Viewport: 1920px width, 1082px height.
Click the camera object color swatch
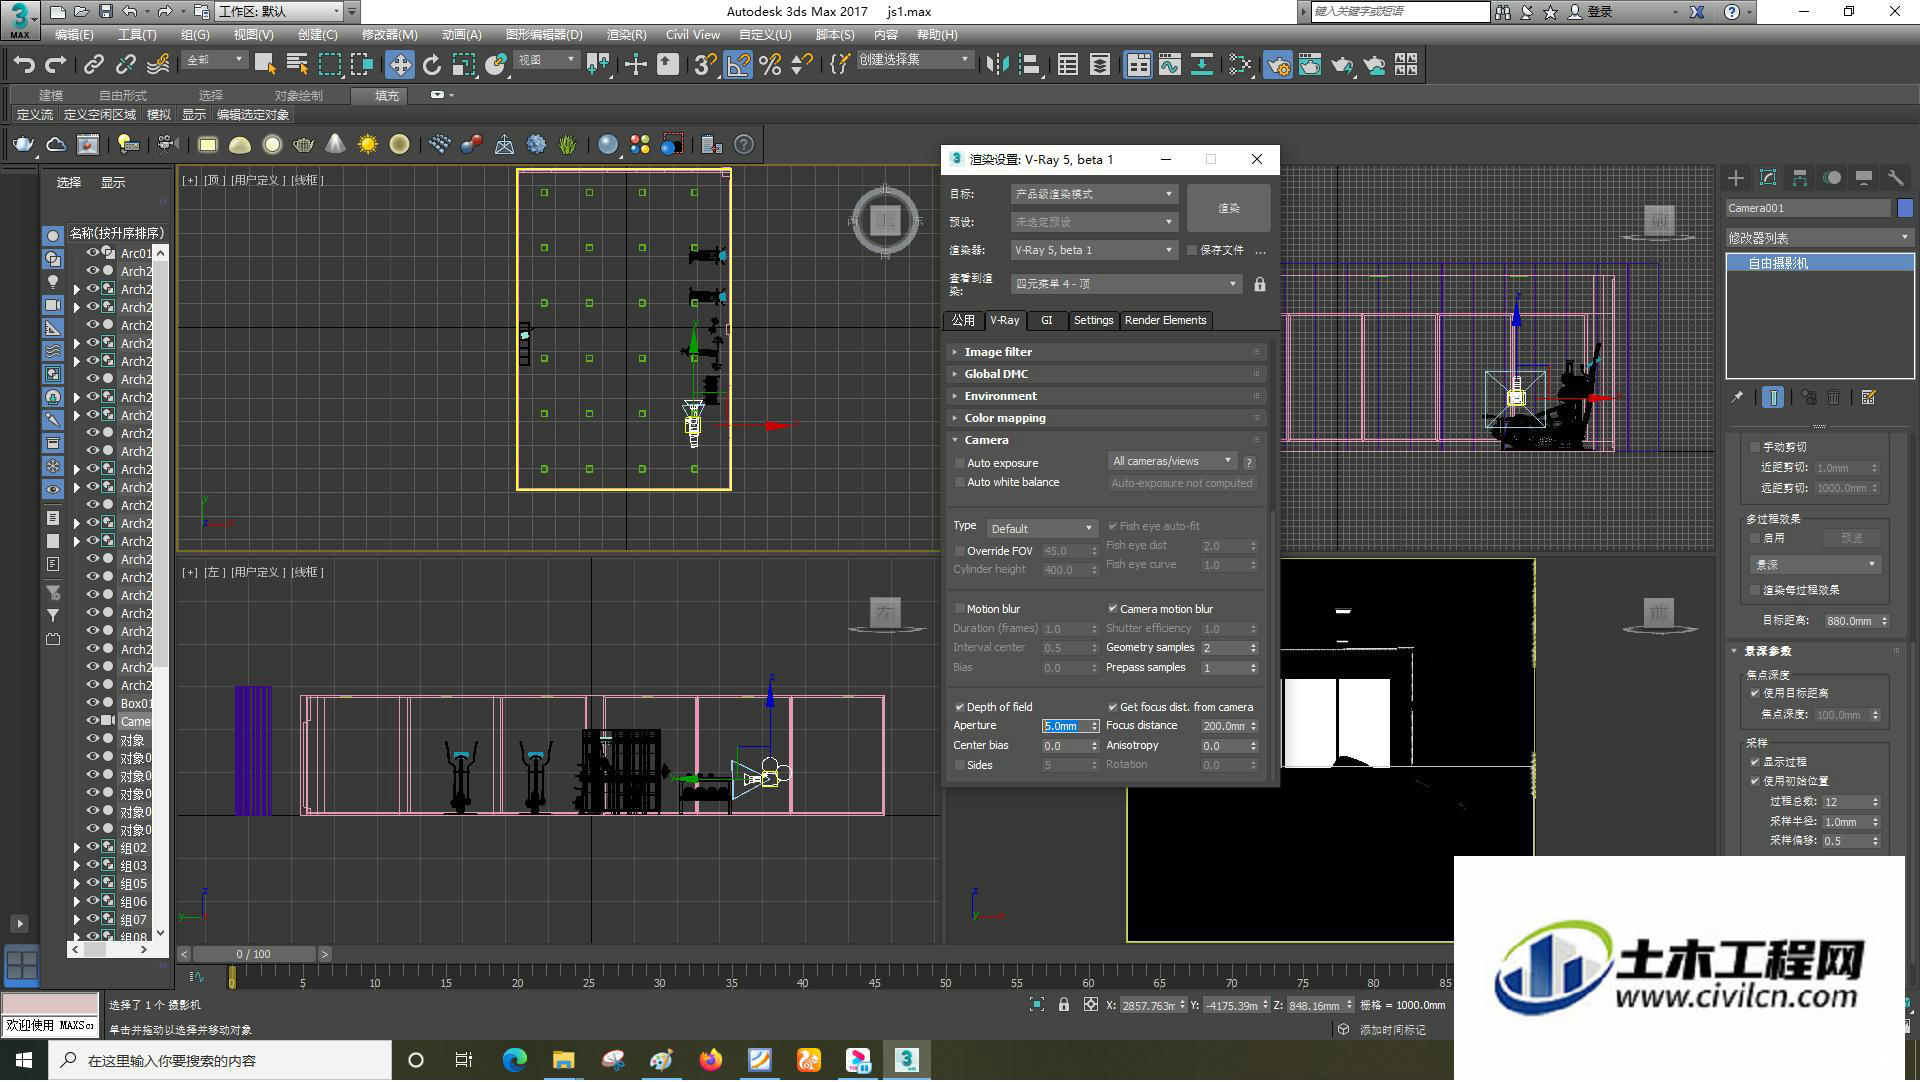click(x=1904, y=208)
